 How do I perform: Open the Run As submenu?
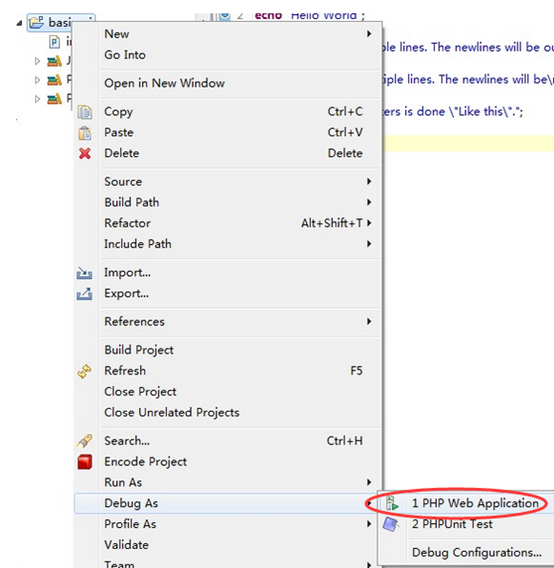(x=228, y=483)
